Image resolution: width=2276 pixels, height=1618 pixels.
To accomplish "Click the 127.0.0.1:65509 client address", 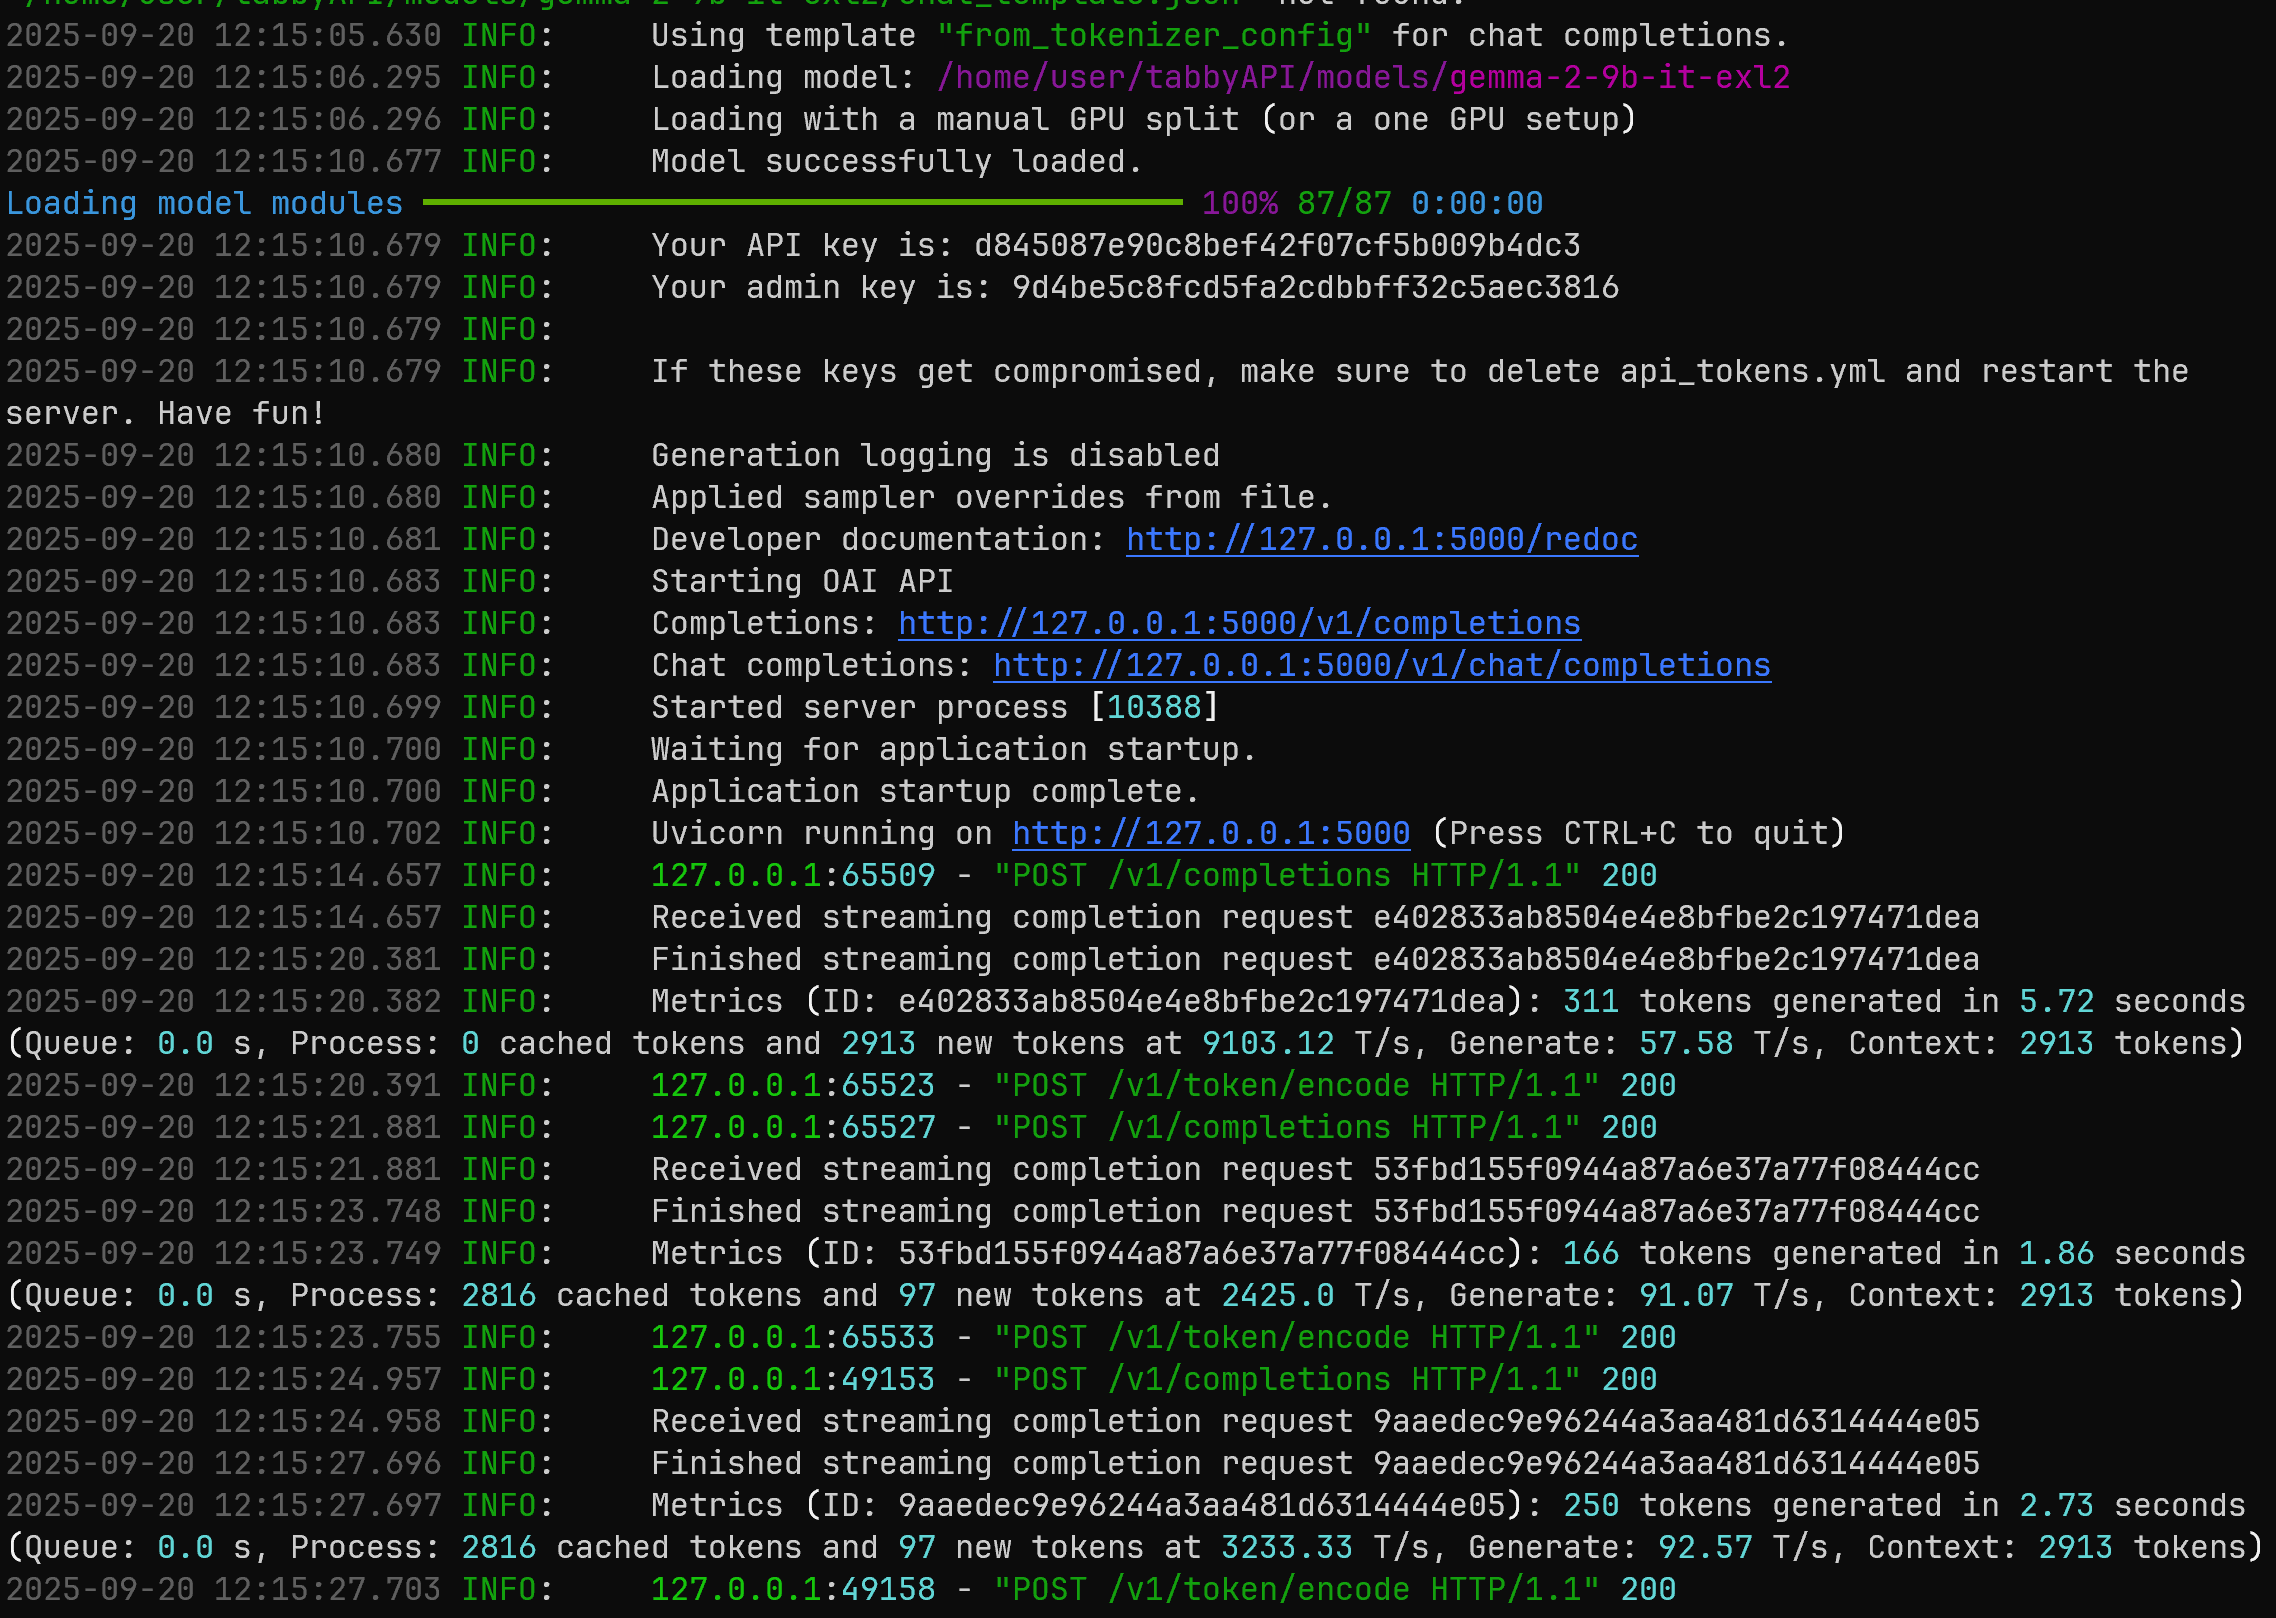I will [792, 876].
